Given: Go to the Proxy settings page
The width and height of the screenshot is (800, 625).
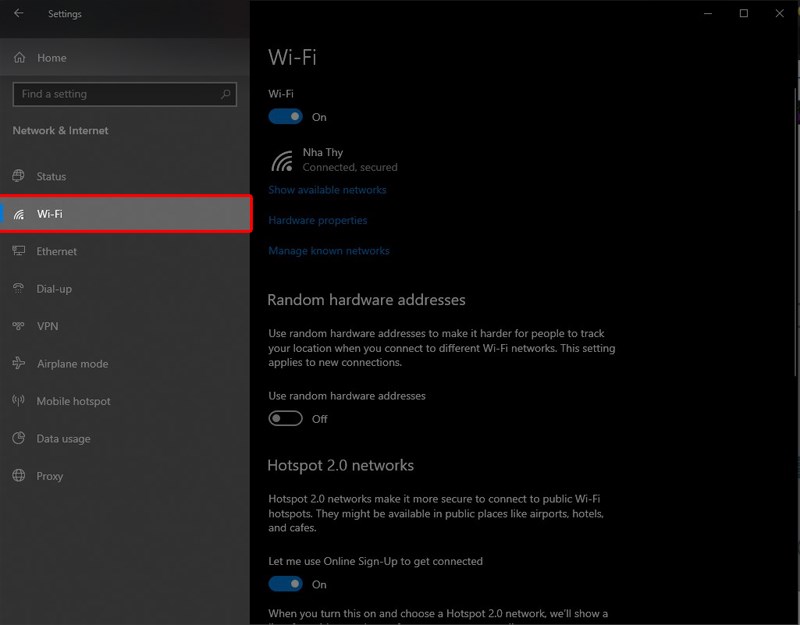Looking at the screenshot, I should (50, 477).
